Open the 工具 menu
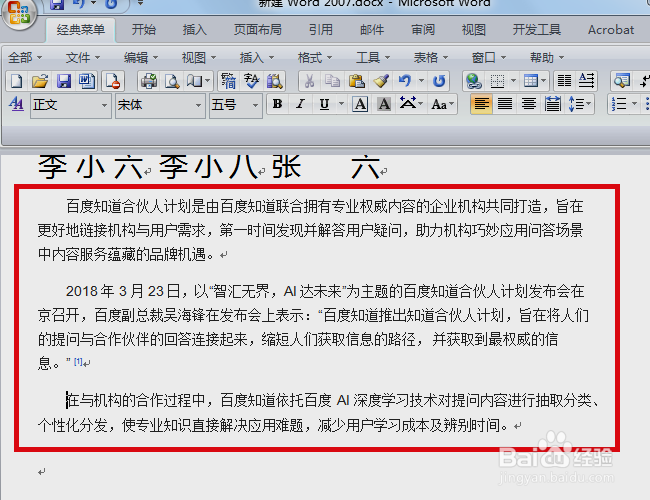The height and width of the screenshot is (500, 650). click(x=373, y=58)
